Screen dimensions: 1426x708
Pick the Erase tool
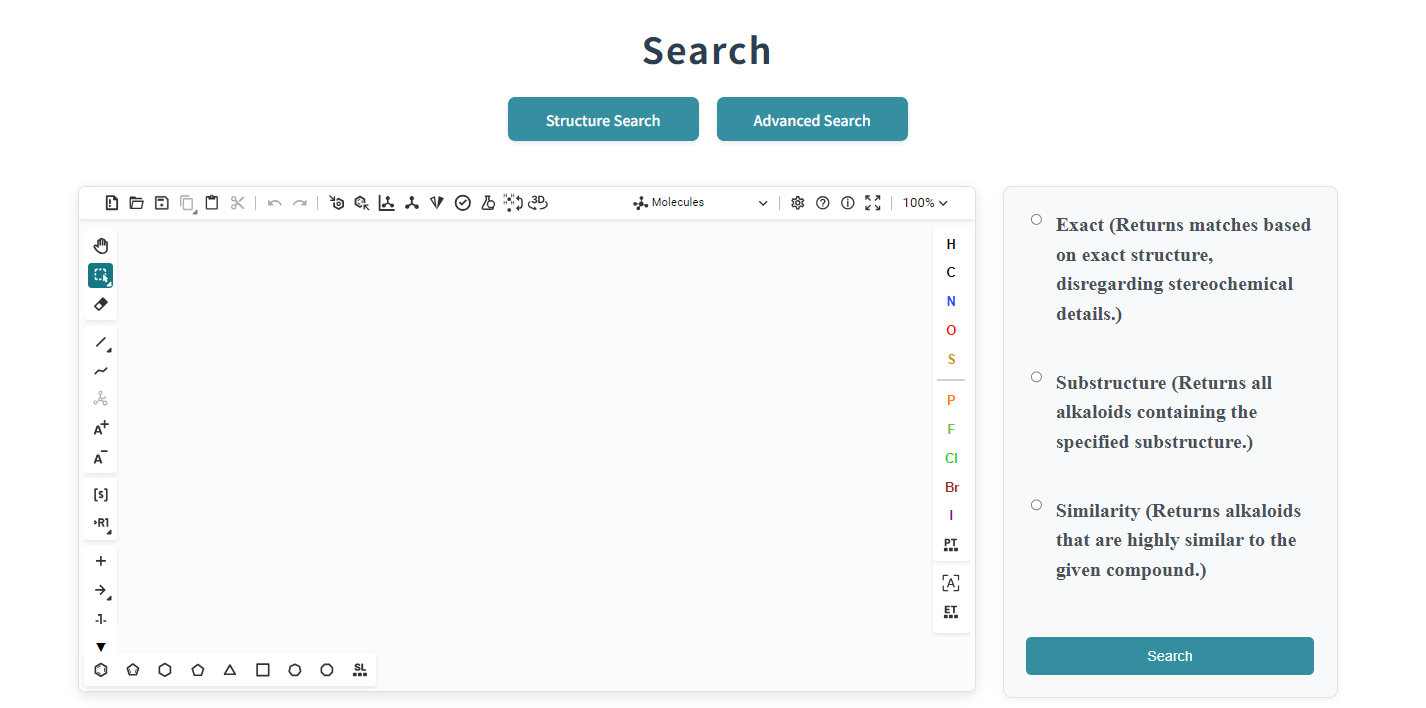pos(101,304)
